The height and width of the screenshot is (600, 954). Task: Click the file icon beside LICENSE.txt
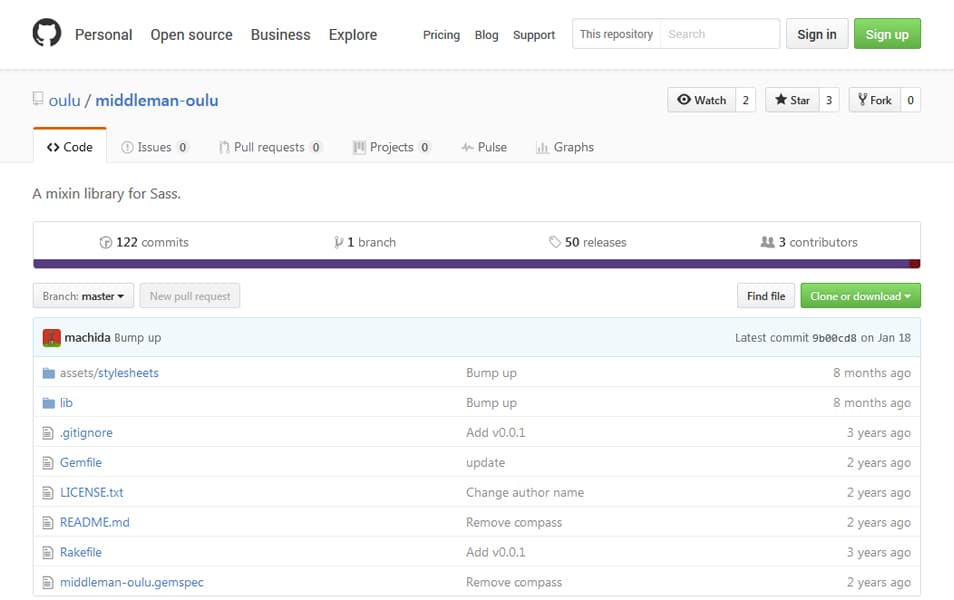(47, 493)
